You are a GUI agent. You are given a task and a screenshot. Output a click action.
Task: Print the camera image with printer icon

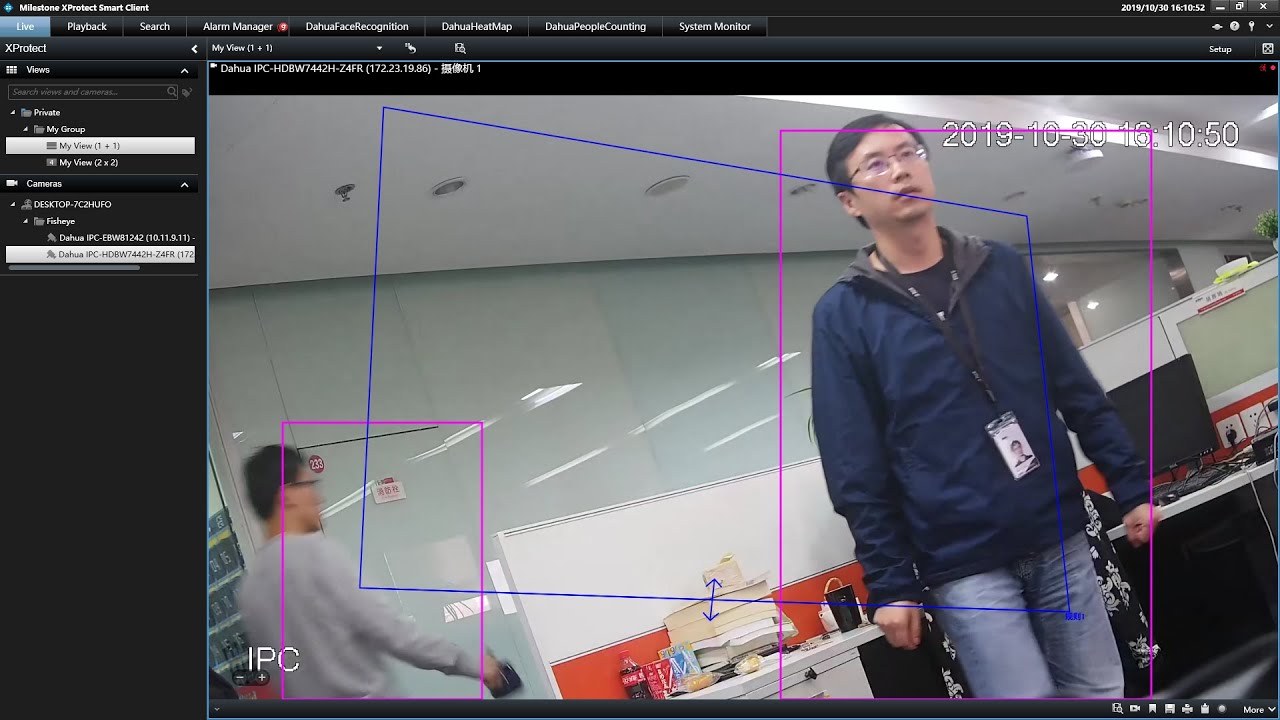pyautogui.click(x=1187, y=709)
